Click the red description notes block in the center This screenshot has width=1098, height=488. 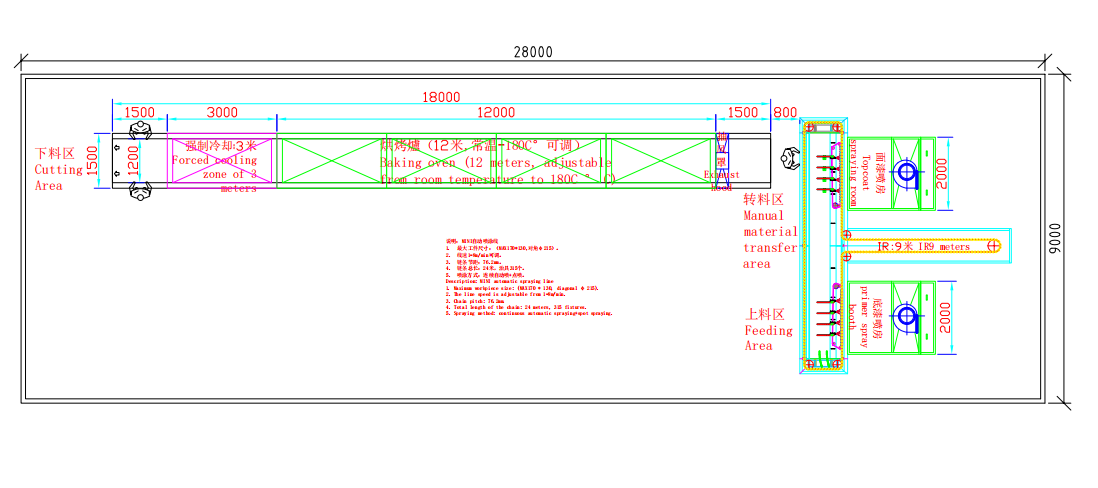(529, 277)
